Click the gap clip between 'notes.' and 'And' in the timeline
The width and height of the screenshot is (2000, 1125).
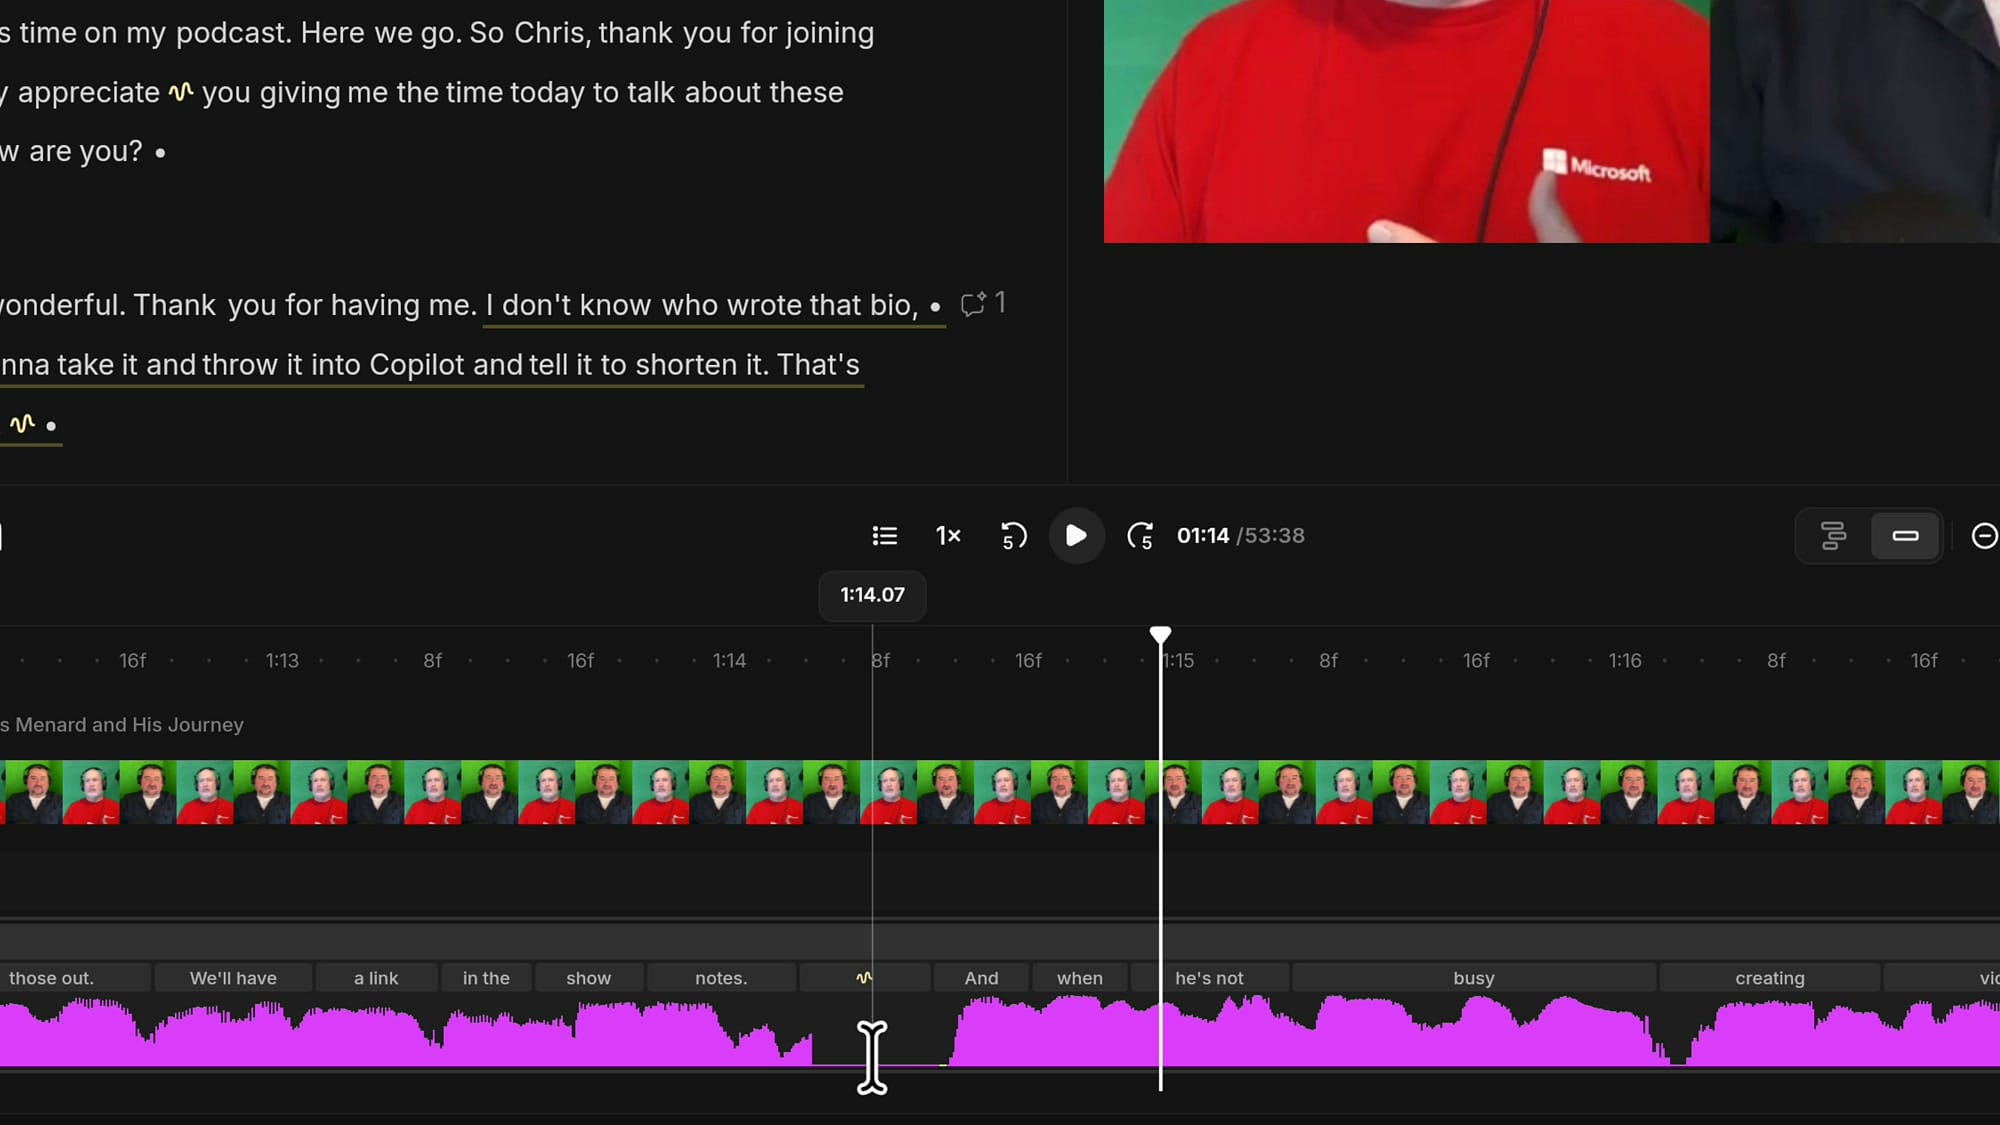(865, 978)
